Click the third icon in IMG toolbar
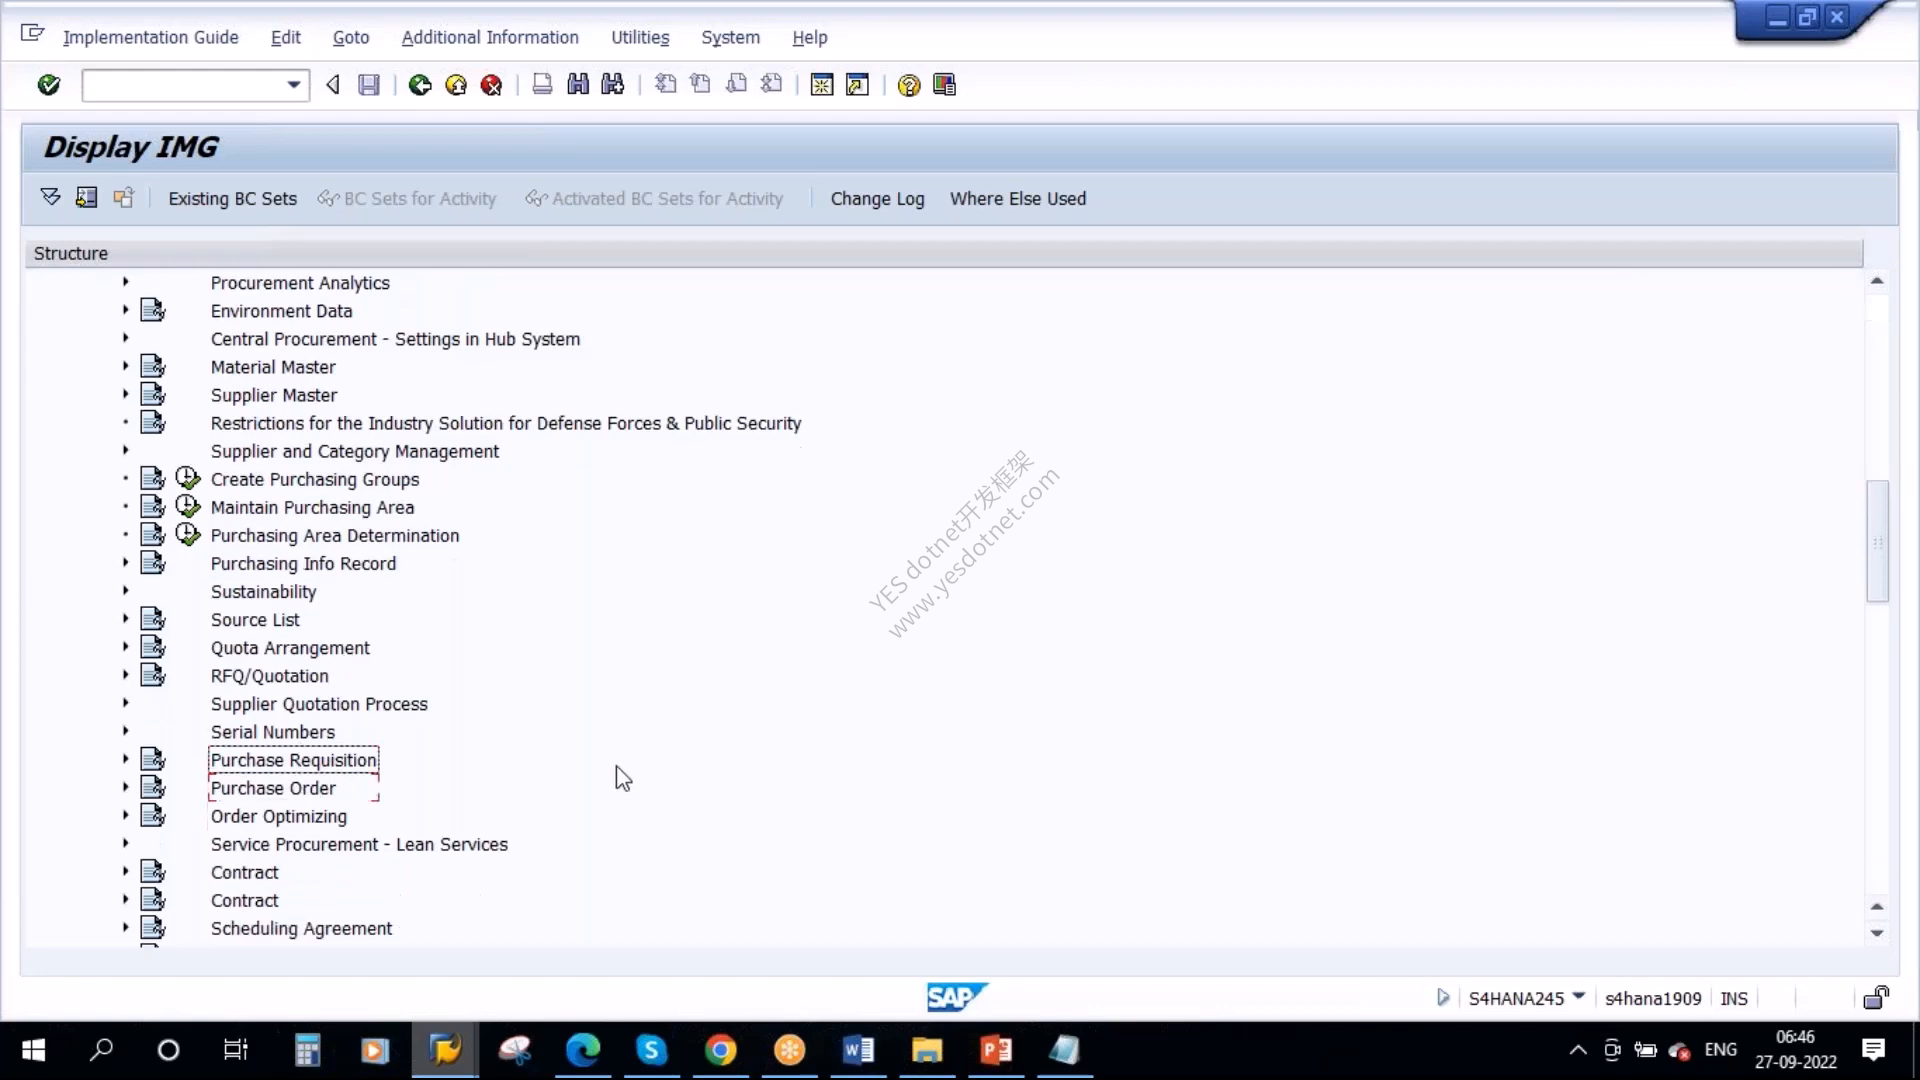Viewport: 1920px width, 1080px height. (123, 197)
